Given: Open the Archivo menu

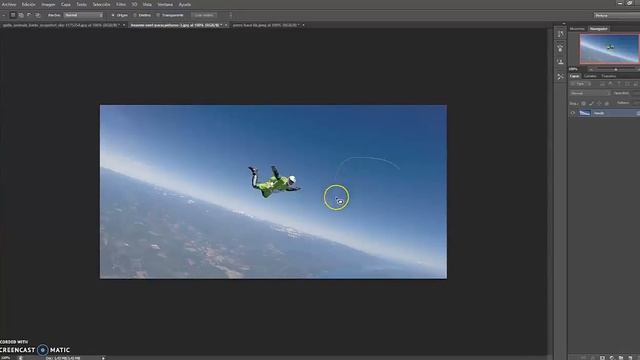Looking at the screenshot, I should tap(9, 4).
